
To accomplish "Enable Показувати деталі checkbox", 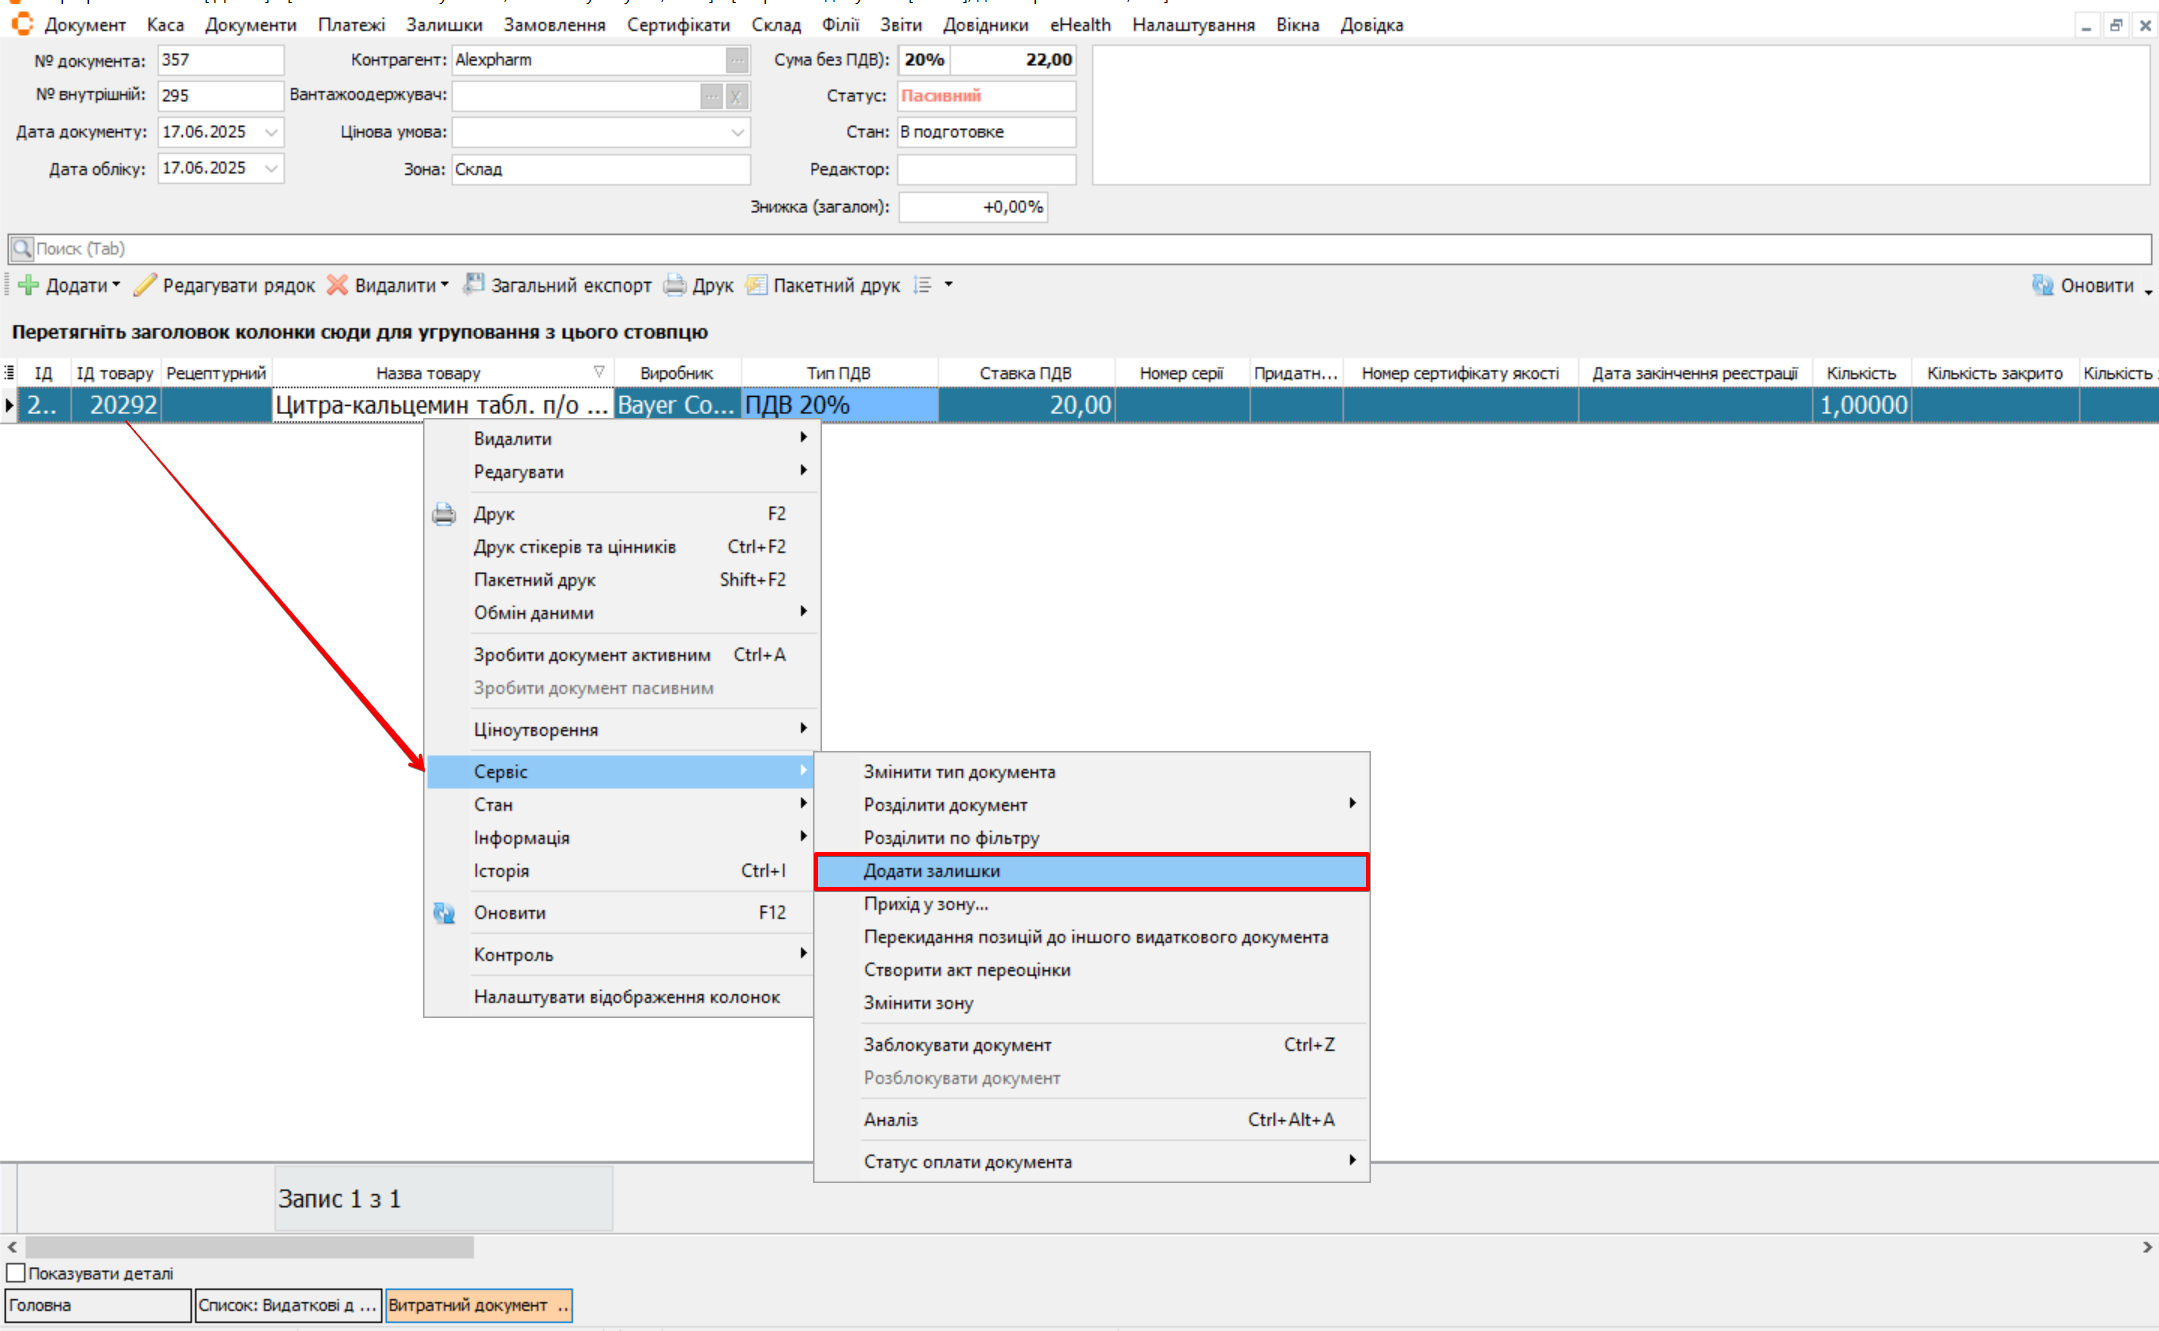I will click(x=16, y=1273).
